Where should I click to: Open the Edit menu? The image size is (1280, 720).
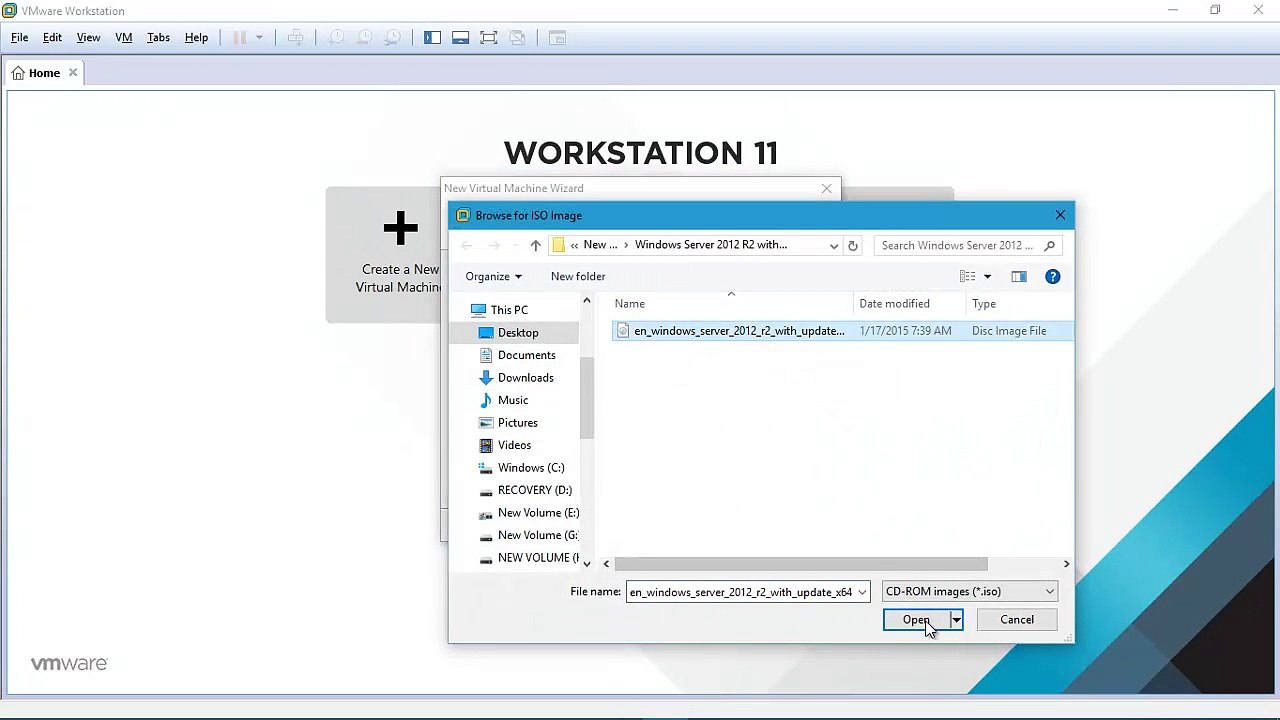pos(52,38)
